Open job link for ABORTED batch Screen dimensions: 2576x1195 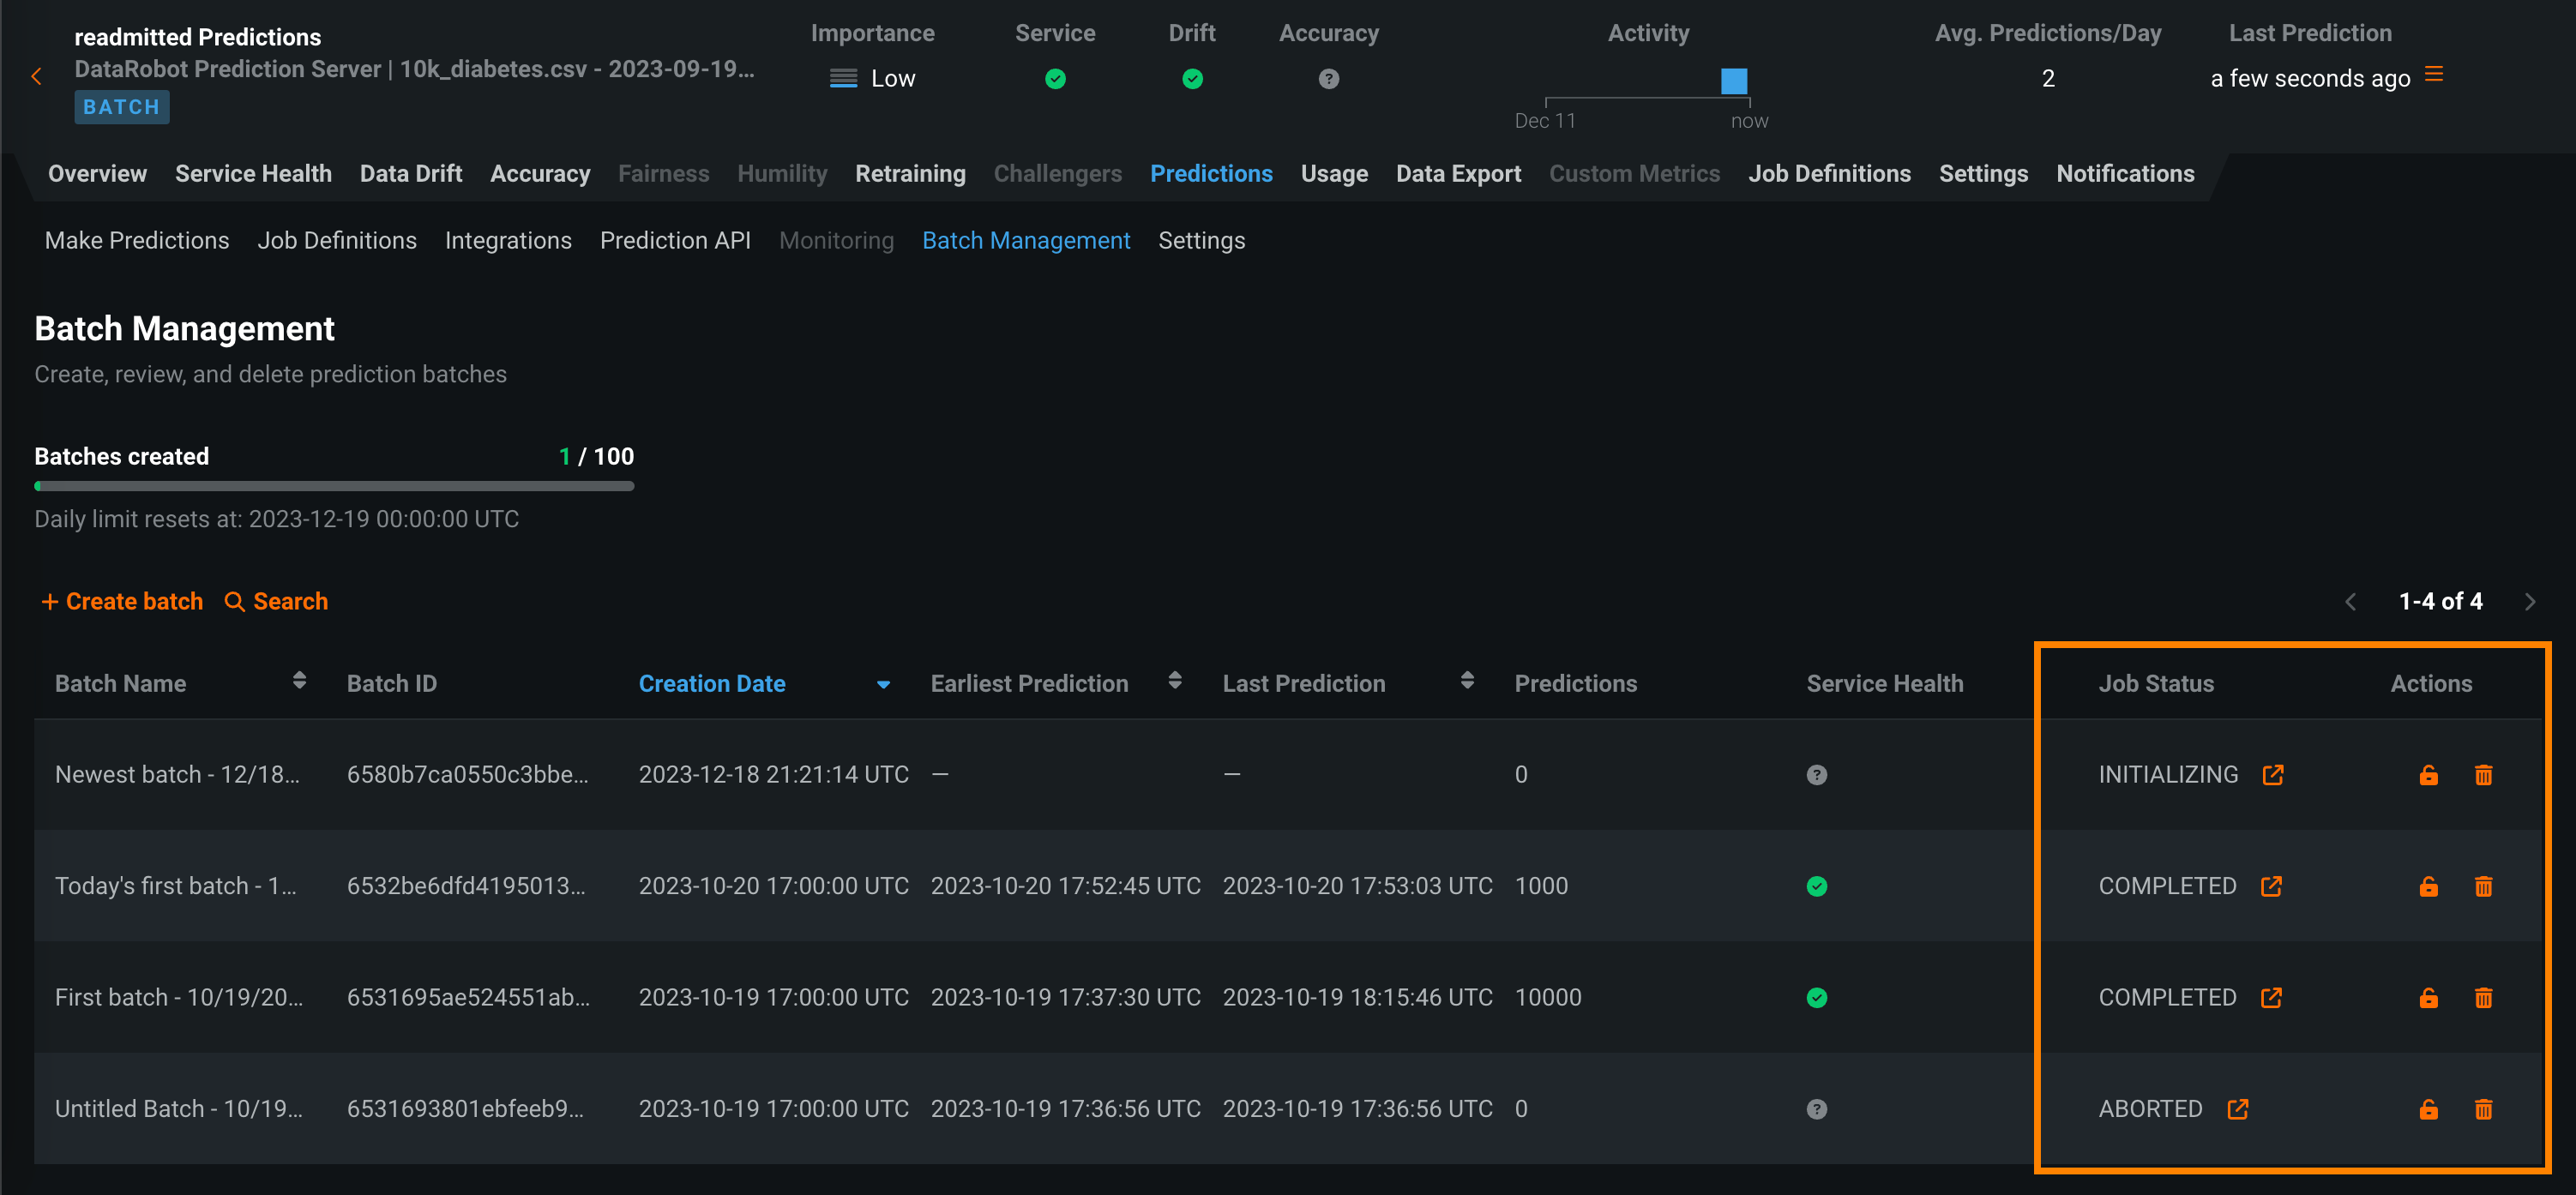pyautogui.click(x=2237, y=1109)
